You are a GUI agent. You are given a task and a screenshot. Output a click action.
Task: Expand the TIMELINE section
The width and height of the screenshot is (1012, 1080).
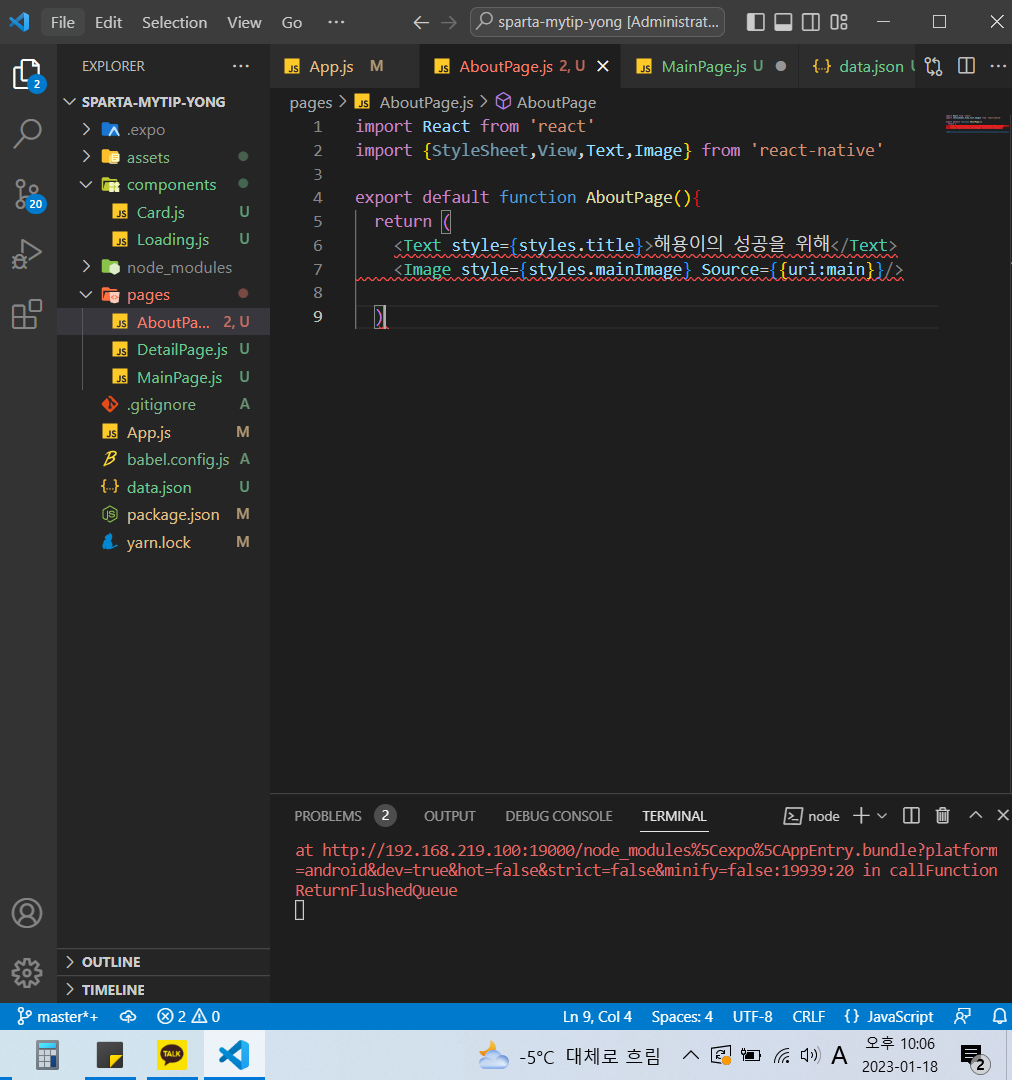tap(163, 990)
